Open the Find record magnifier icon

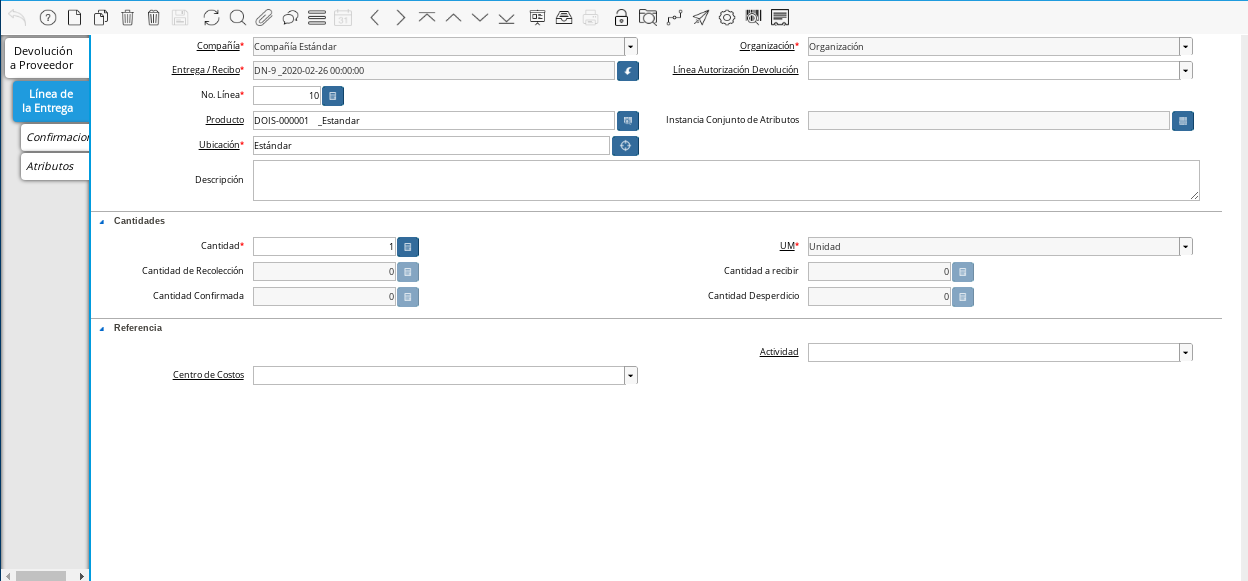click(x=237, y=17)
